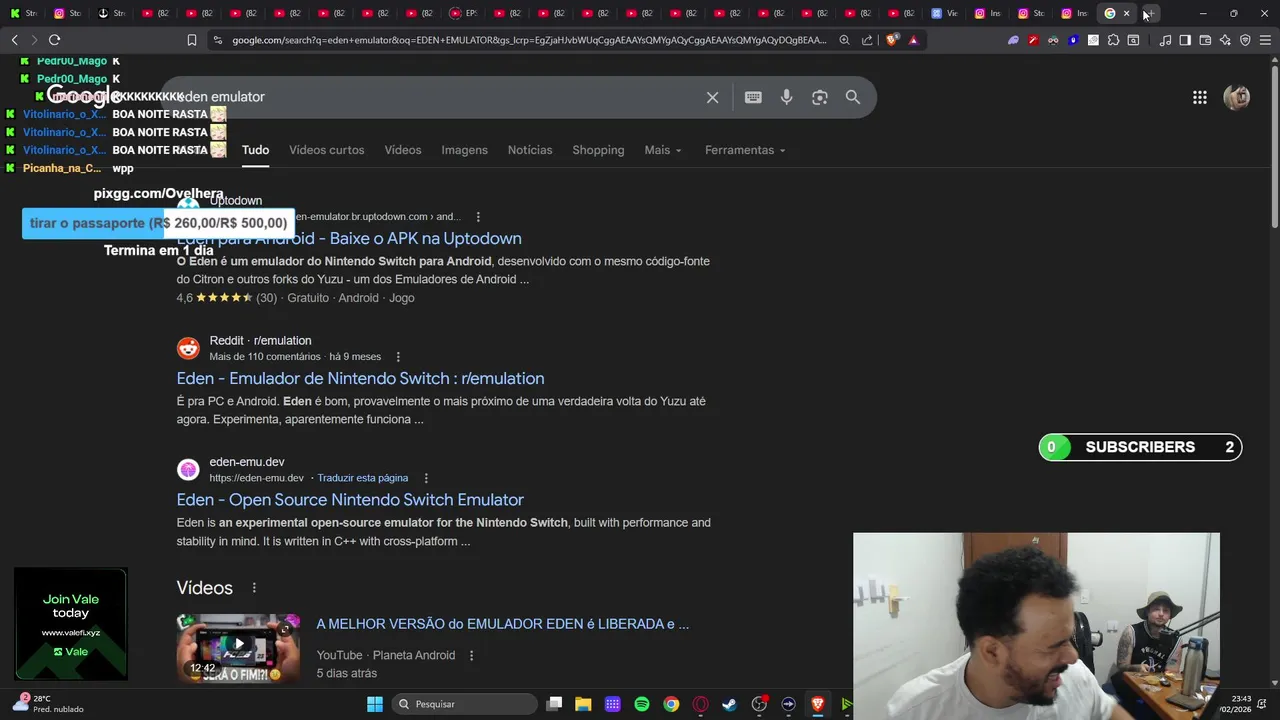Open 'Eden - Emulador de Nintendo Switch' Reddit link
This screenshot has height=720, width=1280.
tap(360, 378)
